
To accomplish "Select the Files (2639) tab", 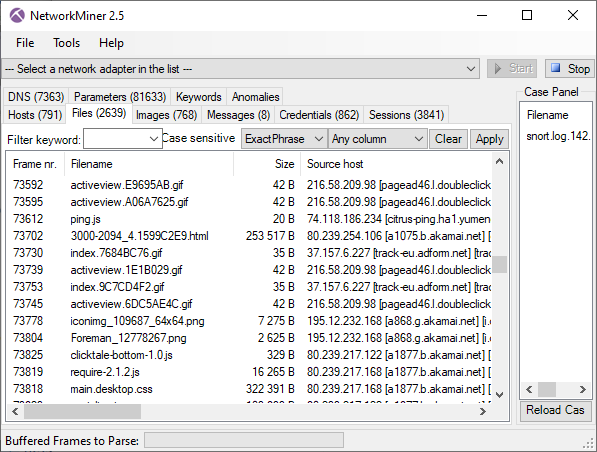I will click(99, 113).
